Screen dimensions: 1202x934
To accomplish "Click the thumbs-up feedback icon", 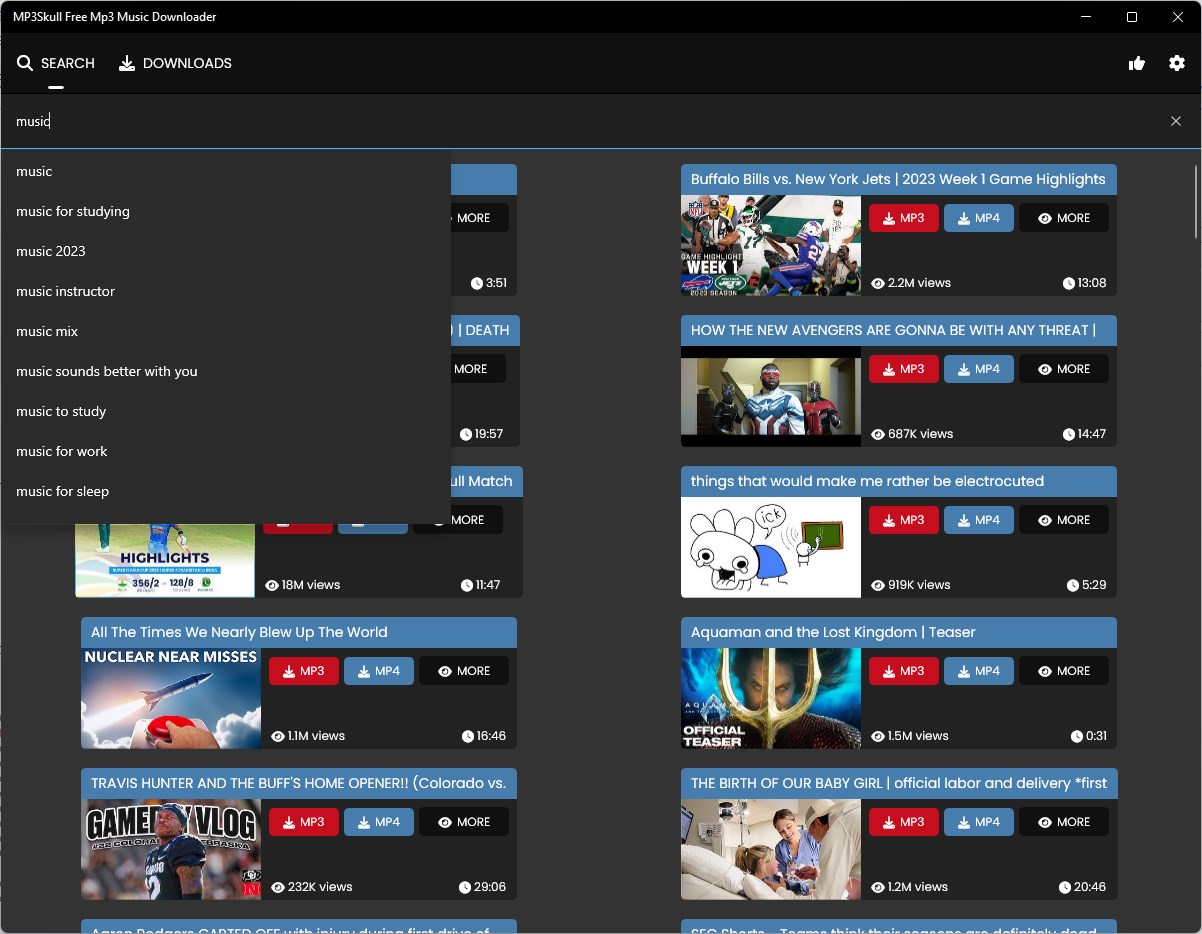I will click(x=1137, y=63).
